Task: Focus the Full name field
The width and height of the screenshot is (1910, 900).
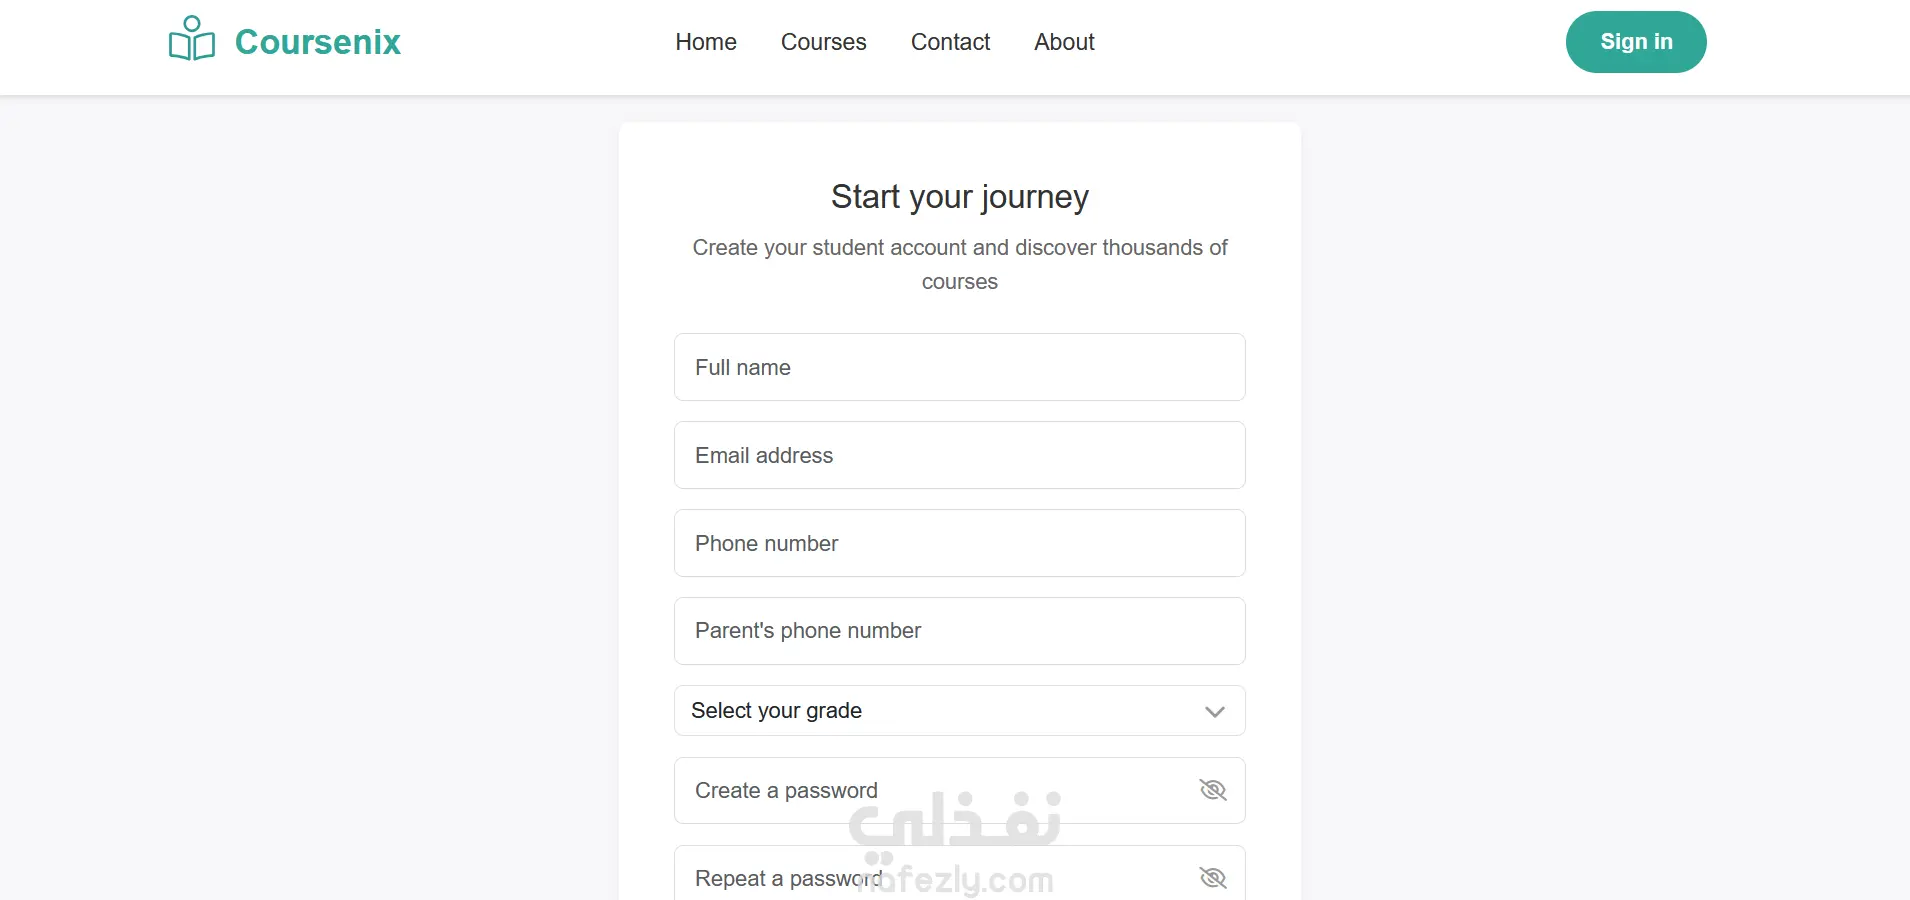Action: [959, 367]
